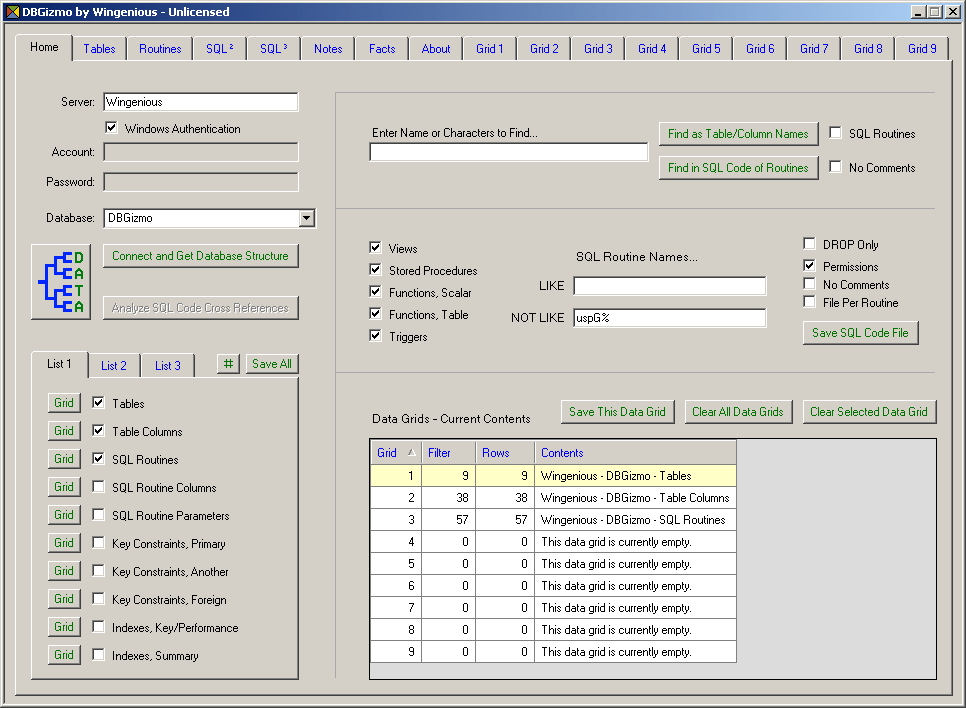The image size is (966, 708).
Task: Click Connect and Get Database Structure
Action: coord(200,256)
